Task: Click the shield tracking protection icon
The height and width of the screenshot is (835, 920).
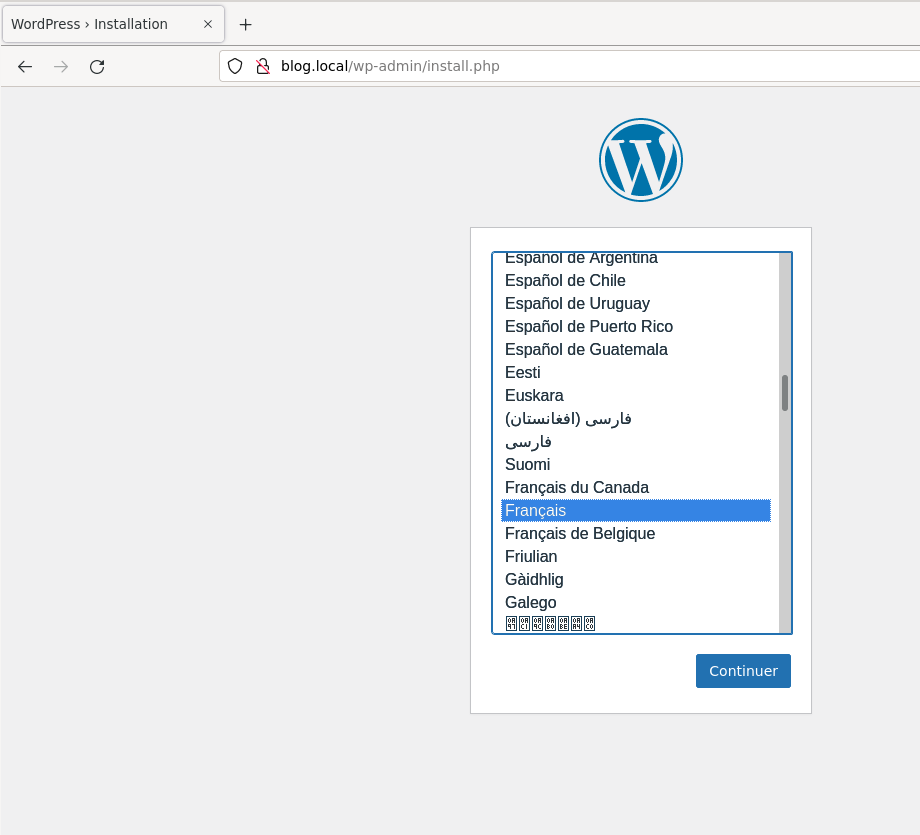Action: coord(235,67)
